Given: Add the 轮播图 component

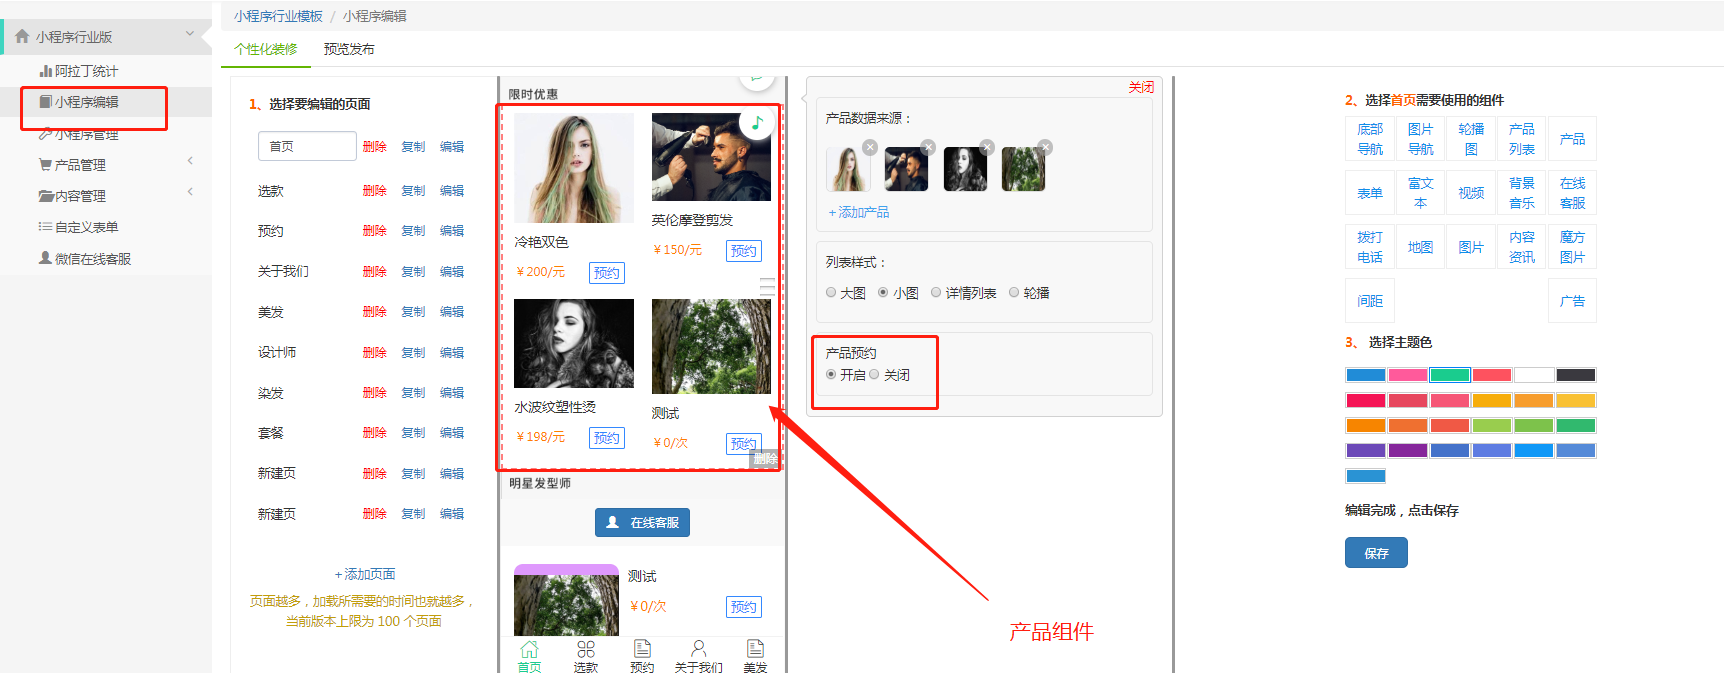Looking at the screenshot, I should point(1471,139).
